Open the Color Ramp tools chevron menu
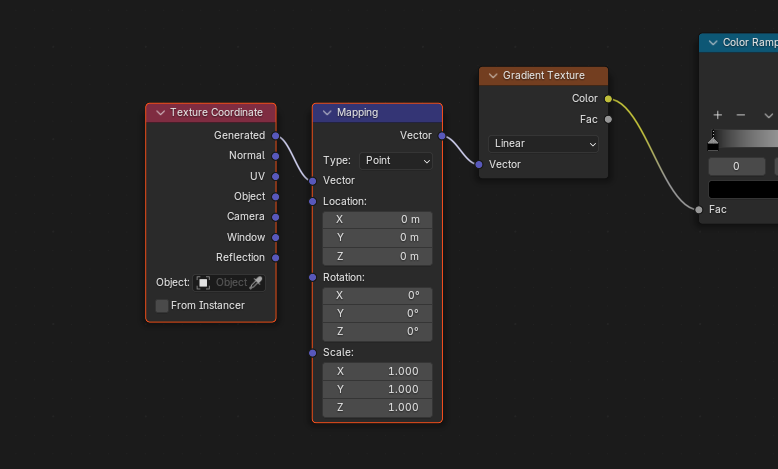Image resolution: width=778 pixels, height=469 pixels. click(x=768, y=115)
